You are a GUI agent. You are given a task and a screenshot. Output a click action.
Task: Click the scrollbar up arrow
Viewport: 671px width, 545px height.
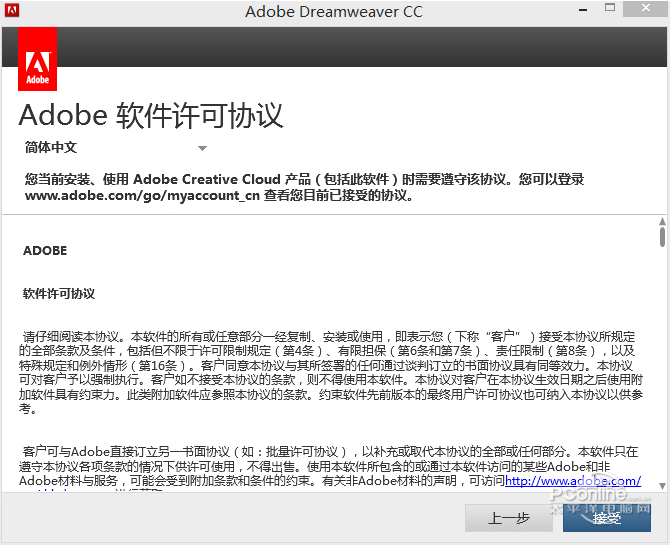(661, 221)
